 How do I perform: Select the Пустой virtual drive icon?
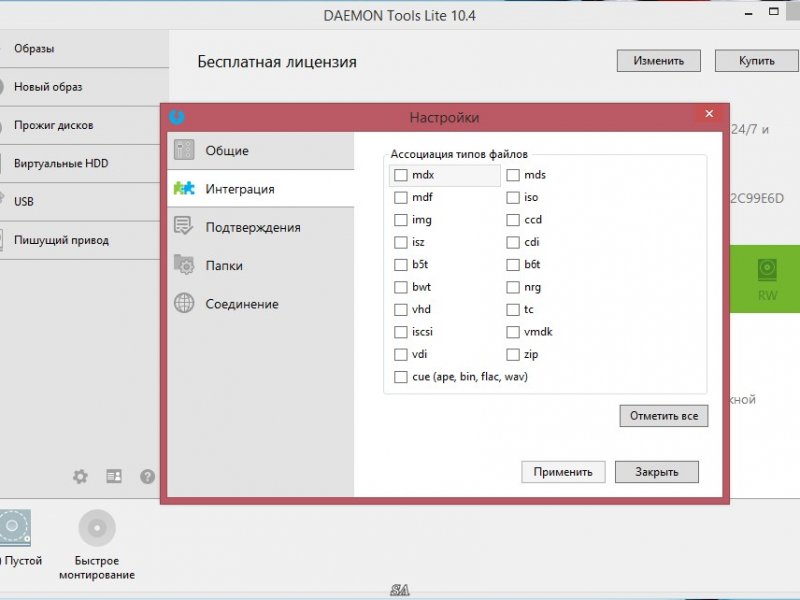[14, 528]
